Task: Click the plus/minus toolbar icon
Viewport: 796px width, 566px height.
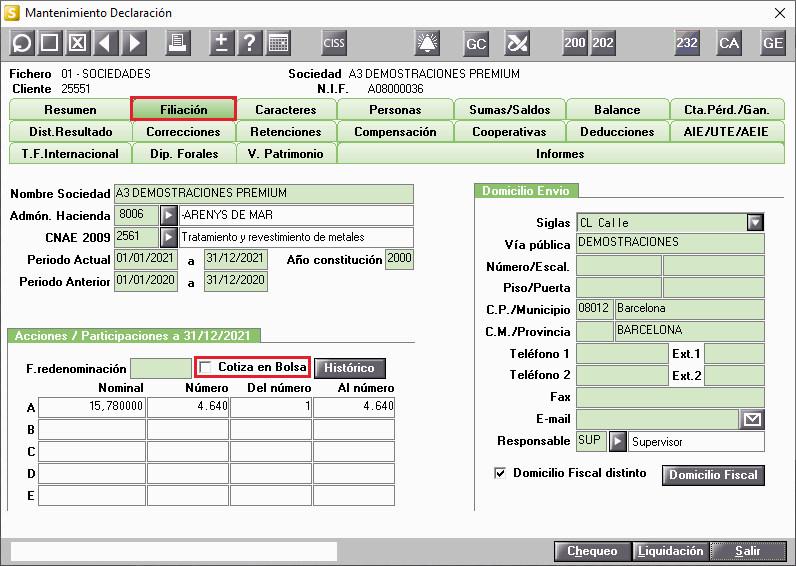Action: tap(221, 43)
